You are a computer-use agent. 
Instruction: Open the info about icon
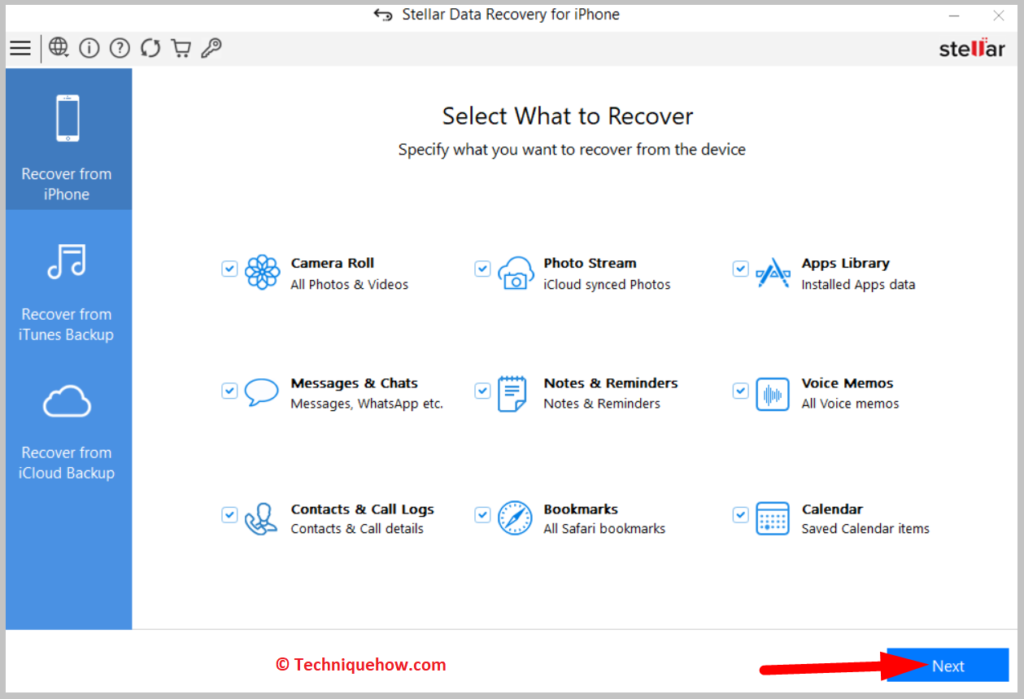point(89,48)
